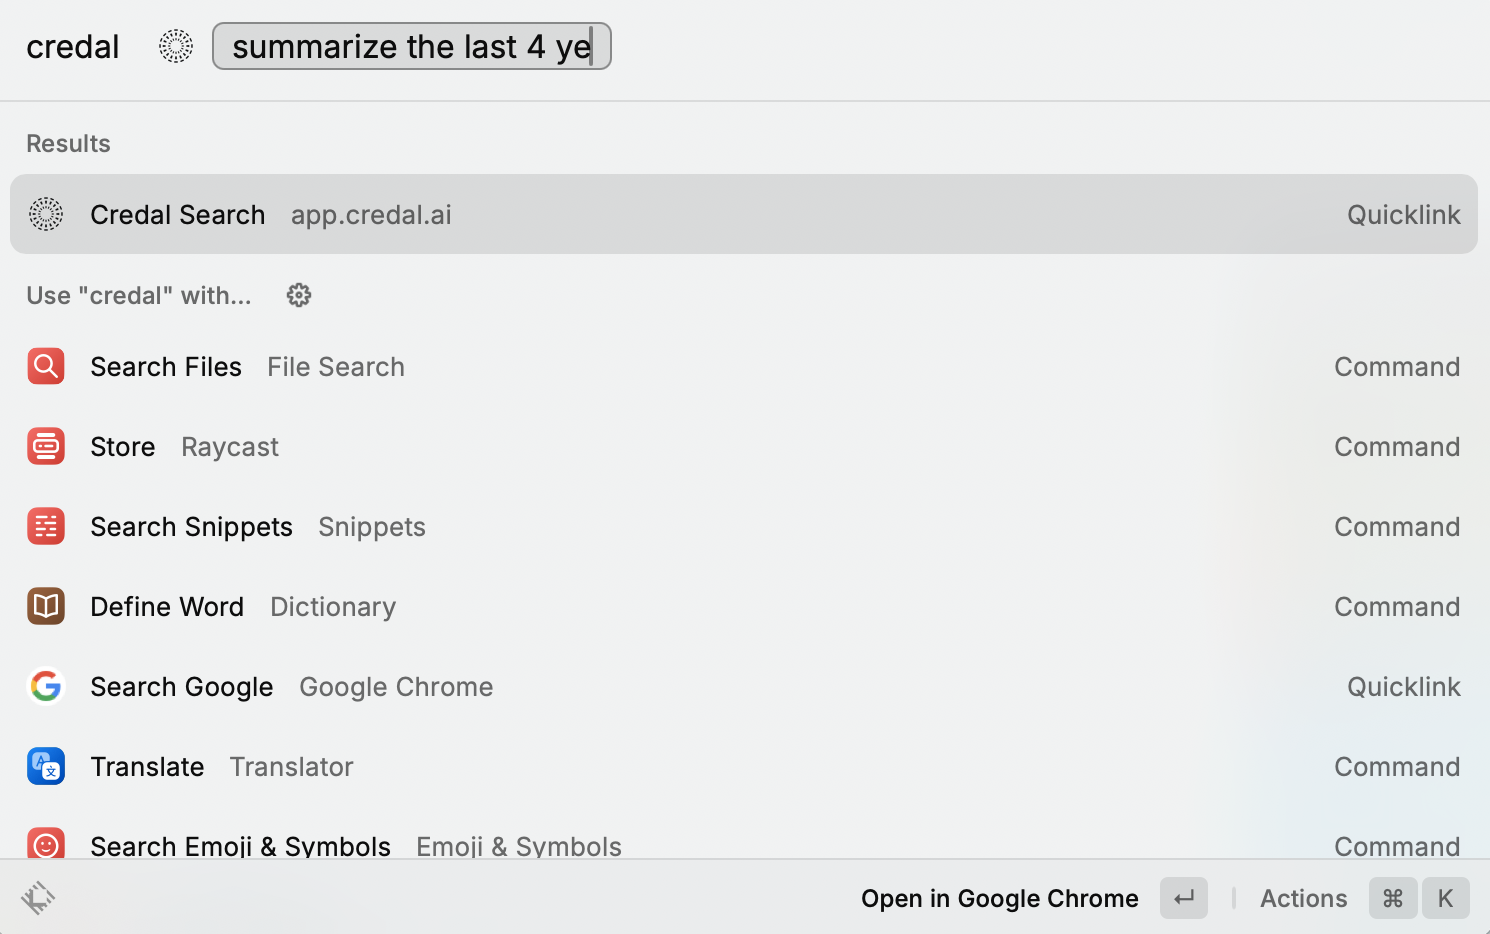Click the Emoji & Symbols icon
The width and height of the screenshot is (1490, 934).
click(46, 845)
